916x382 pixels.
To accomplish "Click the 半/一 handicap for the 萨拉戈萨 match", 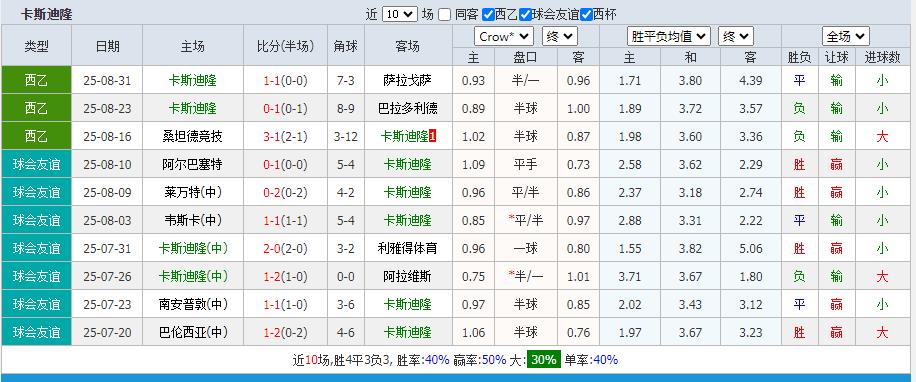I will (526, 80).
